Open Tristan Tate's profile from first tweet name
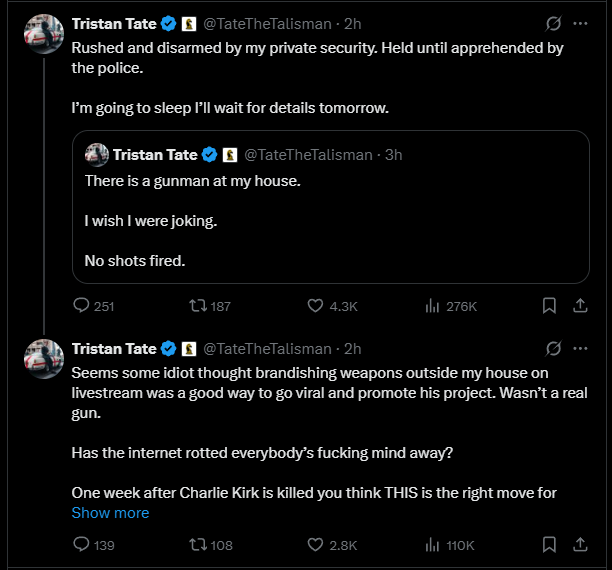Image resolution: width=612 pixels, height=570 pixels. (x=114, y=23)
